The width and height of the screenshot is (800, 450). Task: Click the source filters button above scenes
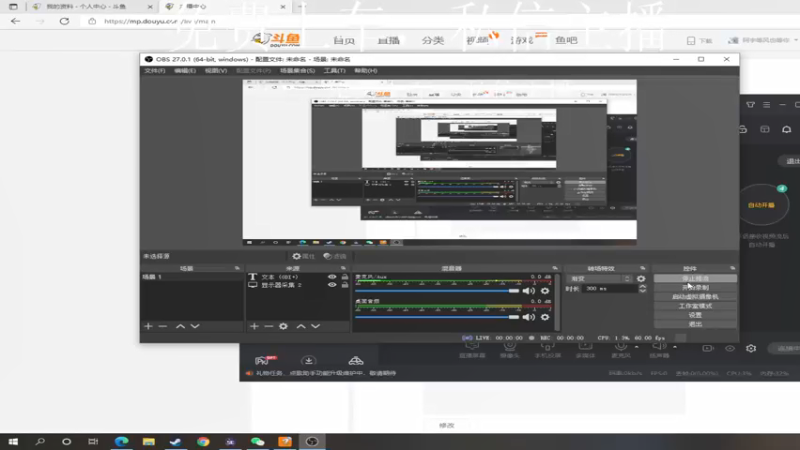click(335, 256)
